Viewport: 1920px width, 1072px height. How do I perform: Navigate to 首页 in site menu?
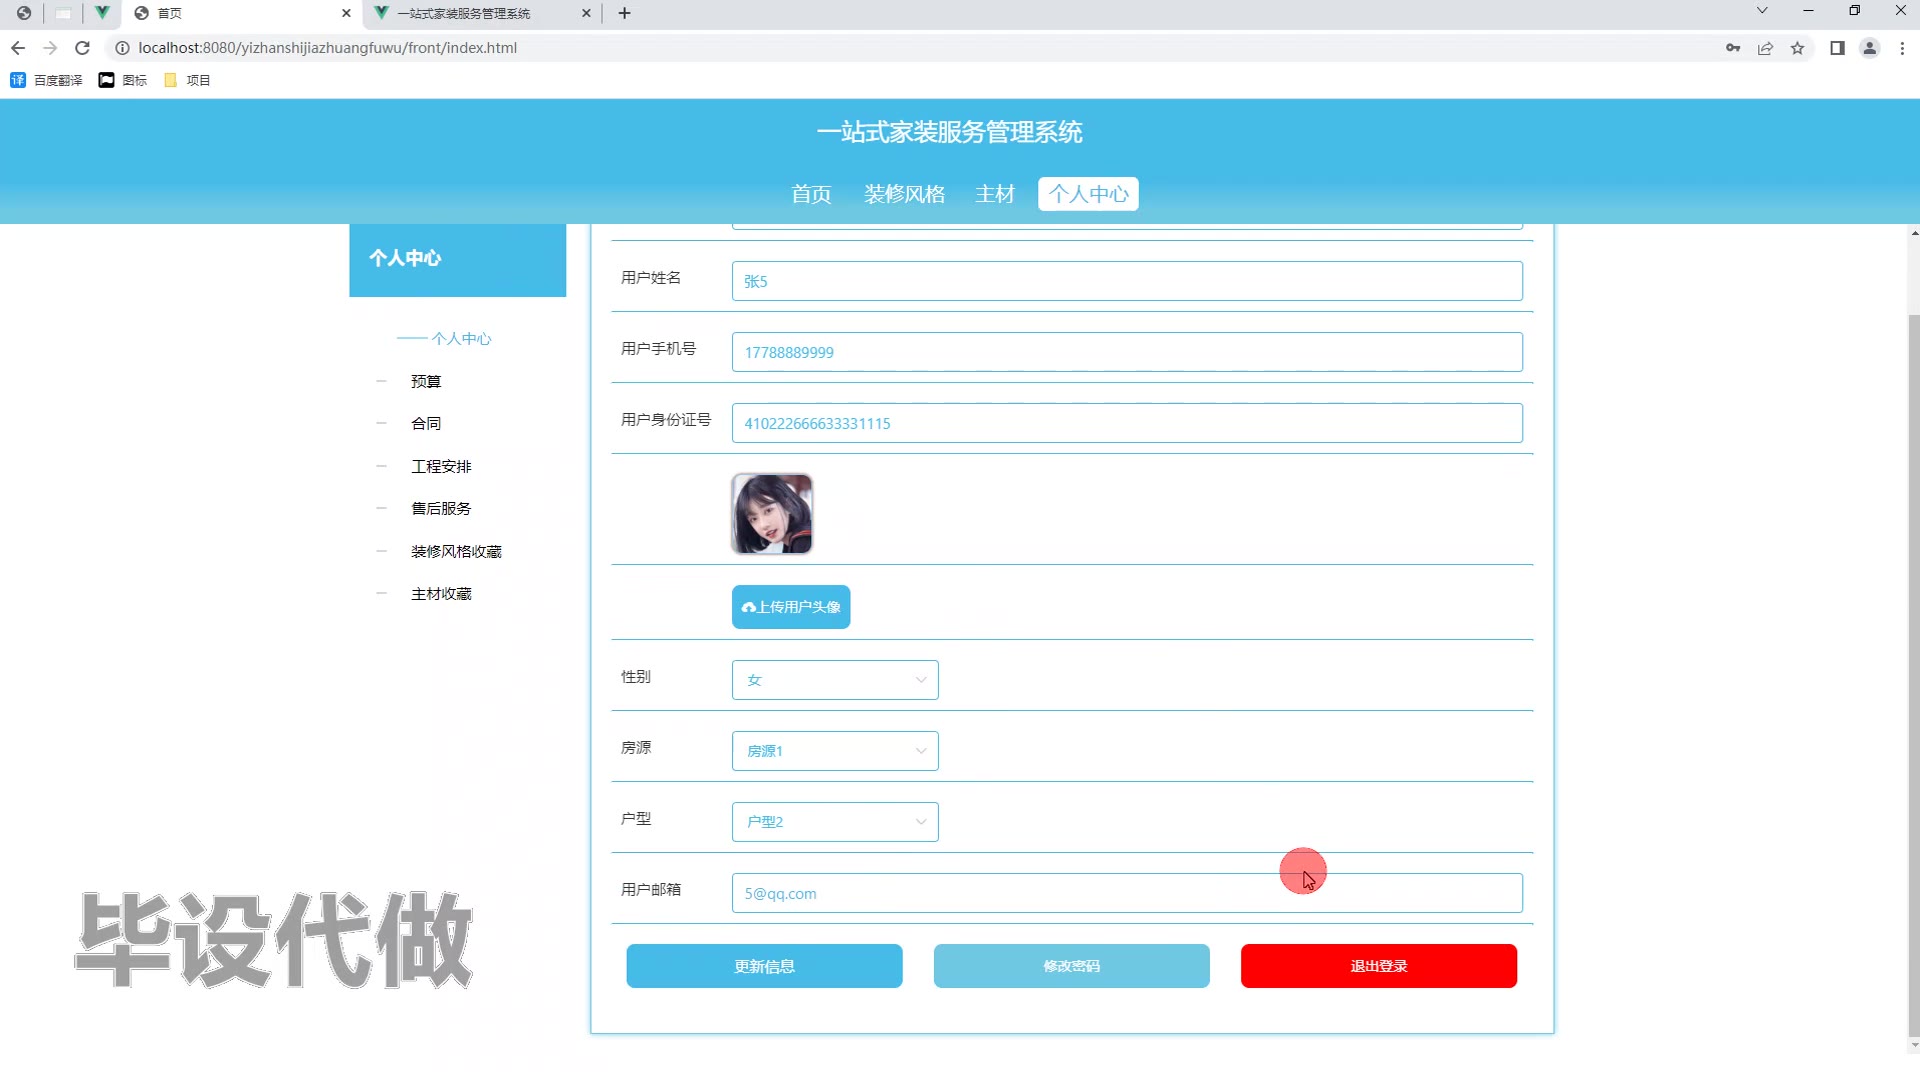[811, 194]
